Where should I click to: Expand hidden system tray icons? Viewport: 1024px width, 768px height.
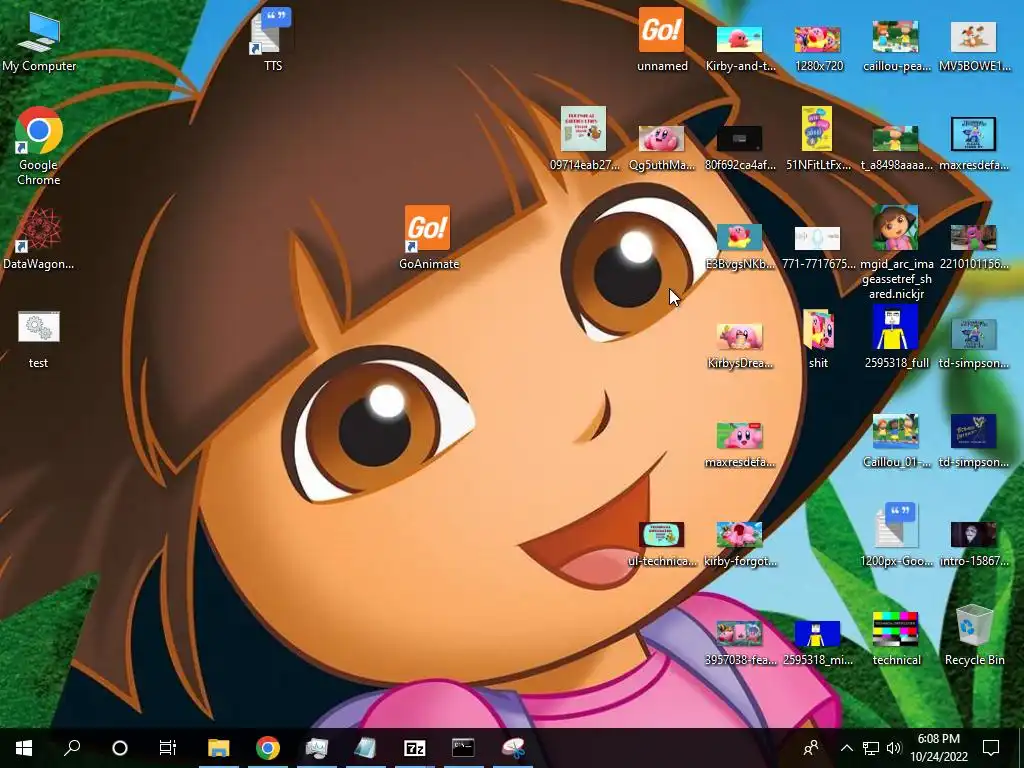[846, 748]
